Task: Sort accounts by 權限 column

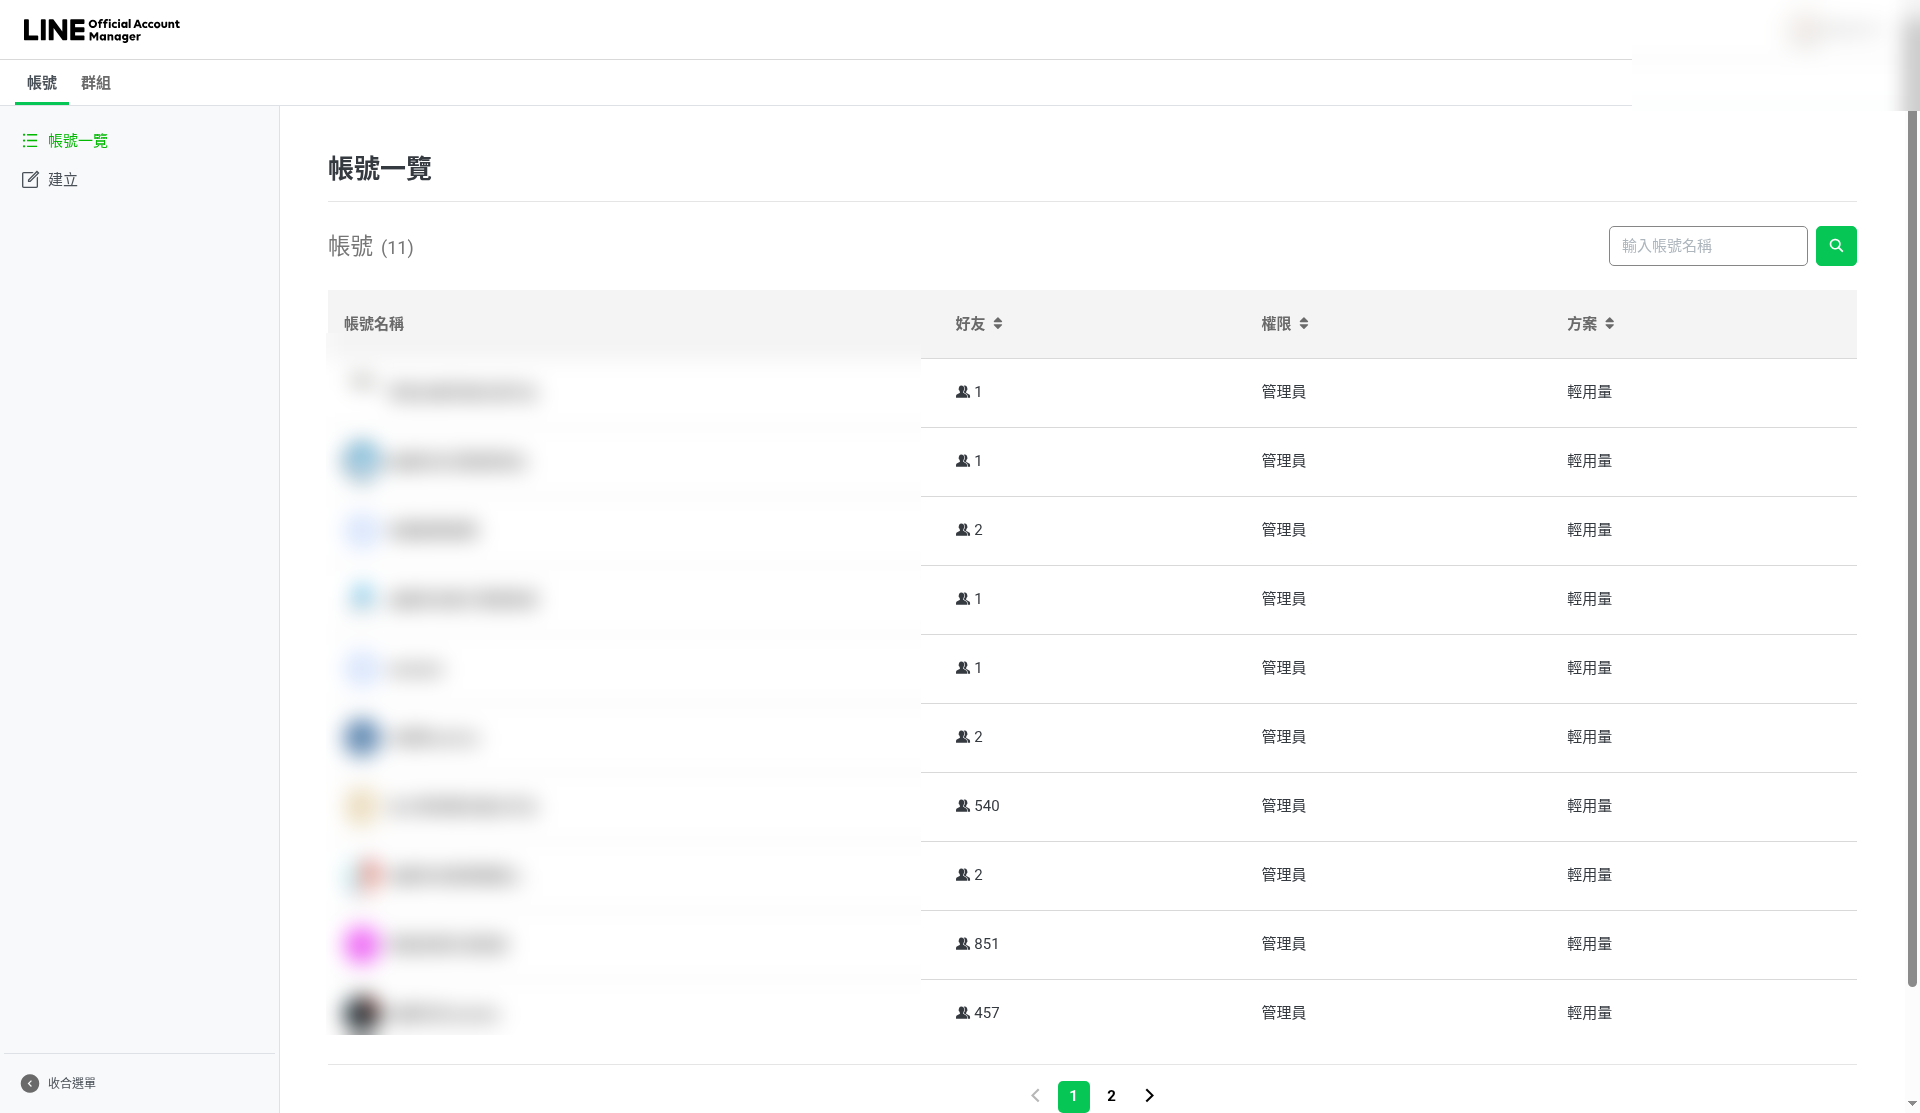Action: point(1285,324)
